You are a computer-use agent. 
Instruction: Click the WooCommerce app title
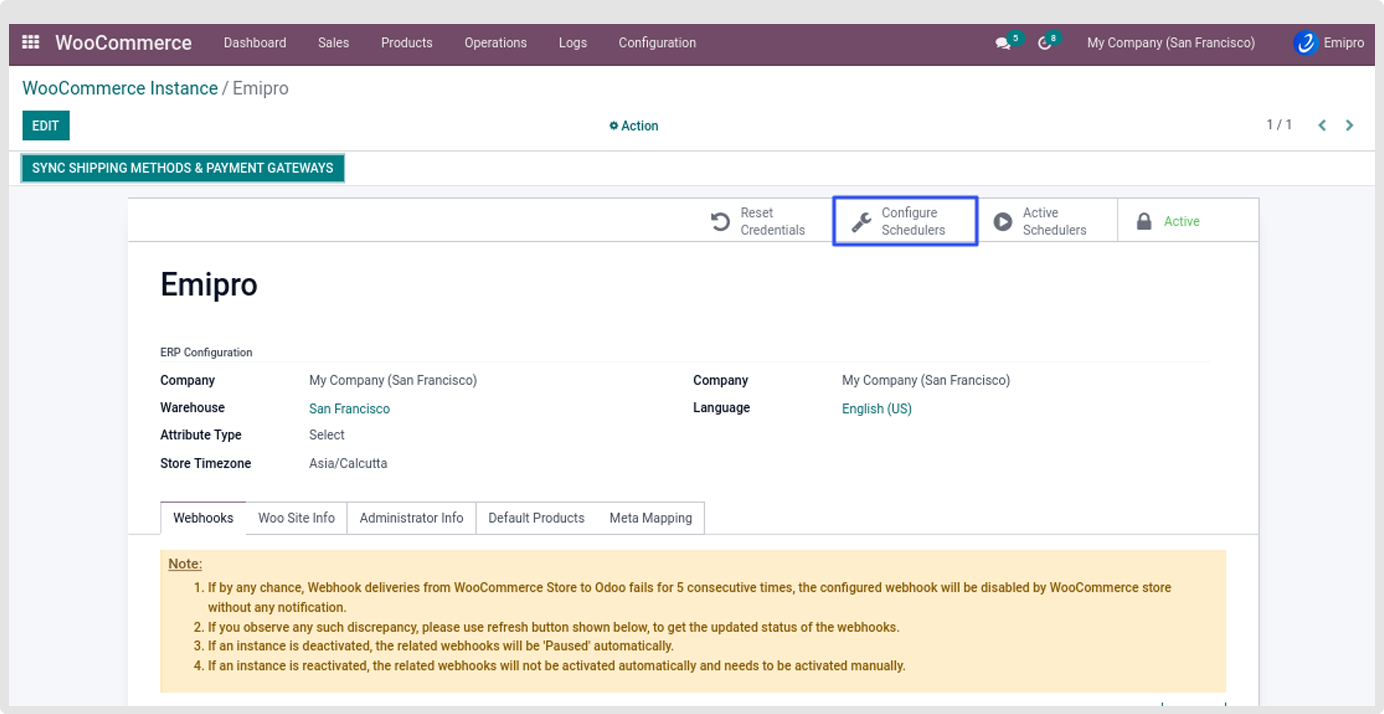[123, 43]
